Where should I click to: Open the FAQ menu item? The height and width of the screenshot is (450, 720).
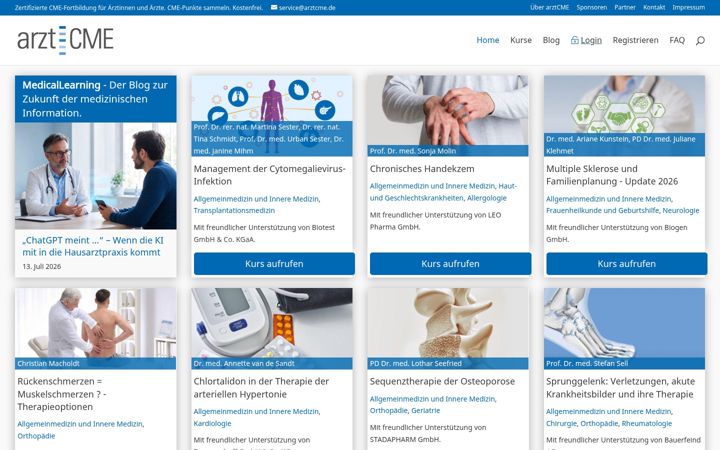[677, 40]
